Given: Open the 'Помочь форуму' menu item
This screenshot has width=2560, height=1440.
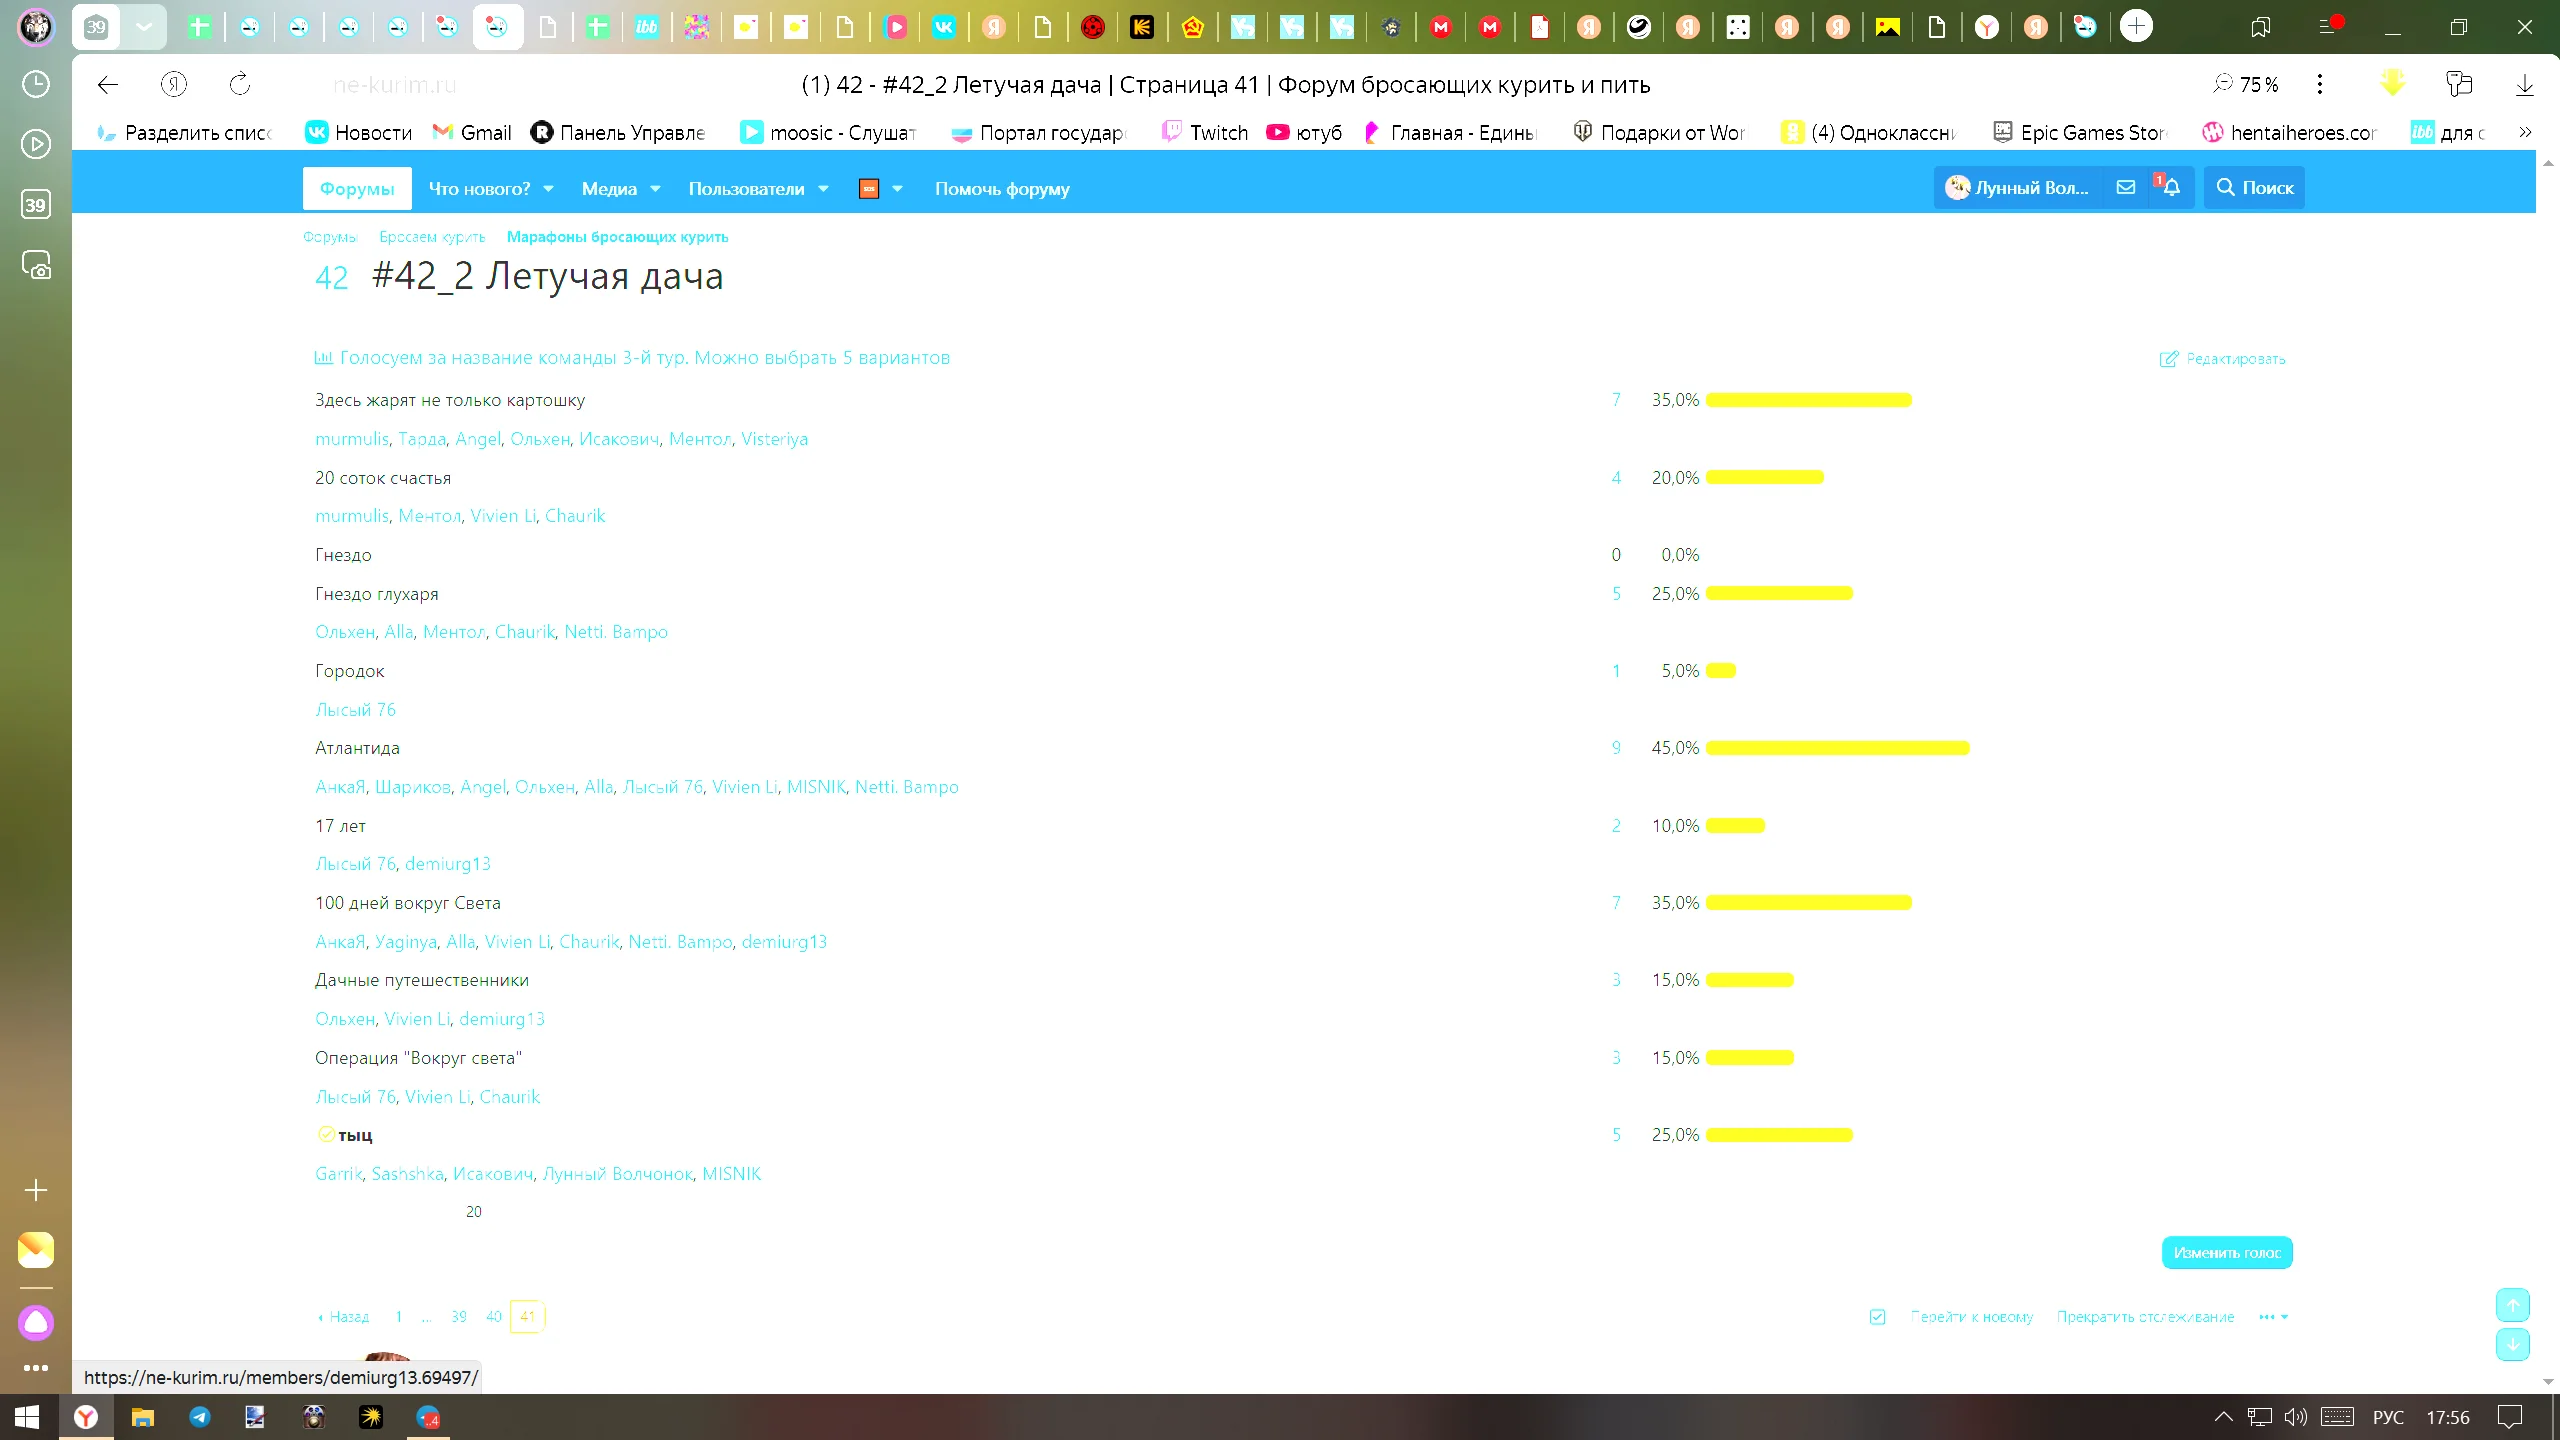Looking at the screenshot, I should pyautogui.click(x=1002, y=189).
